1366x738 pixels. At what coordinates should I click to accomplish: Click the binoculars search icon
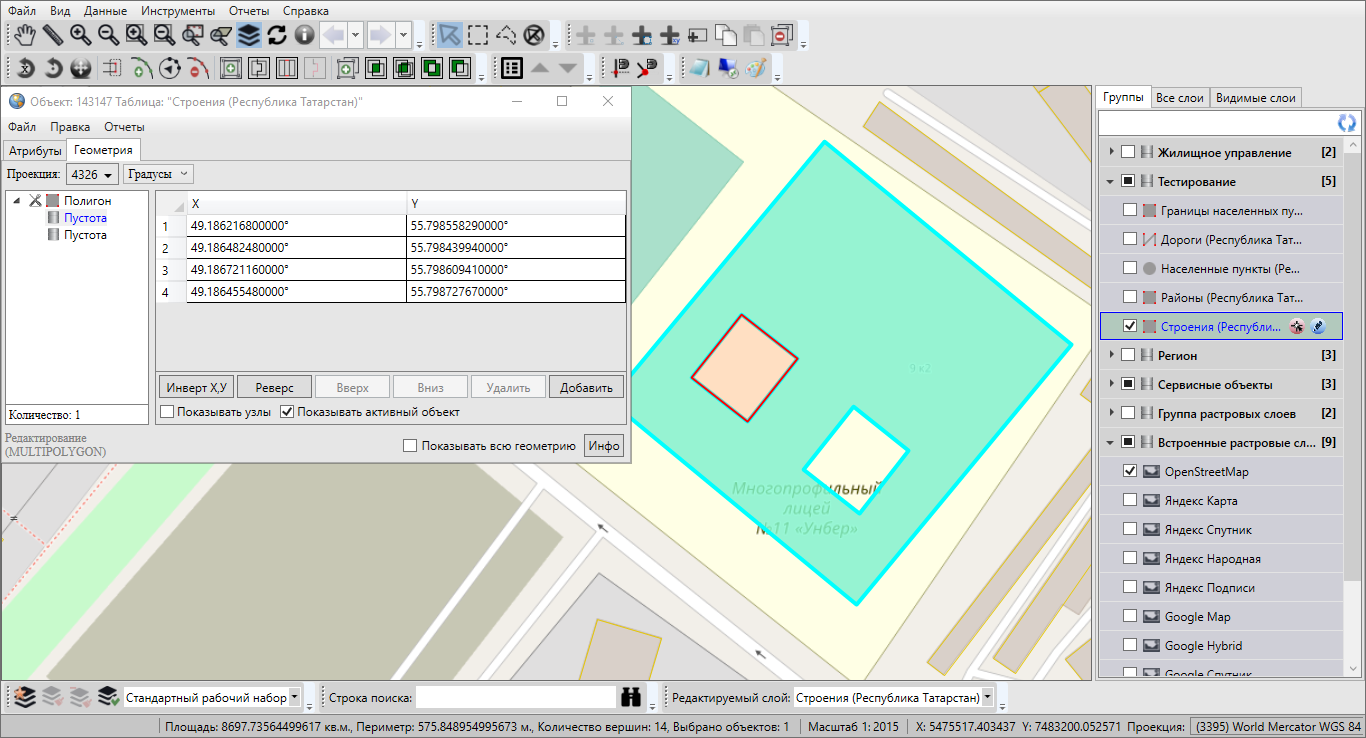[630, 697]
